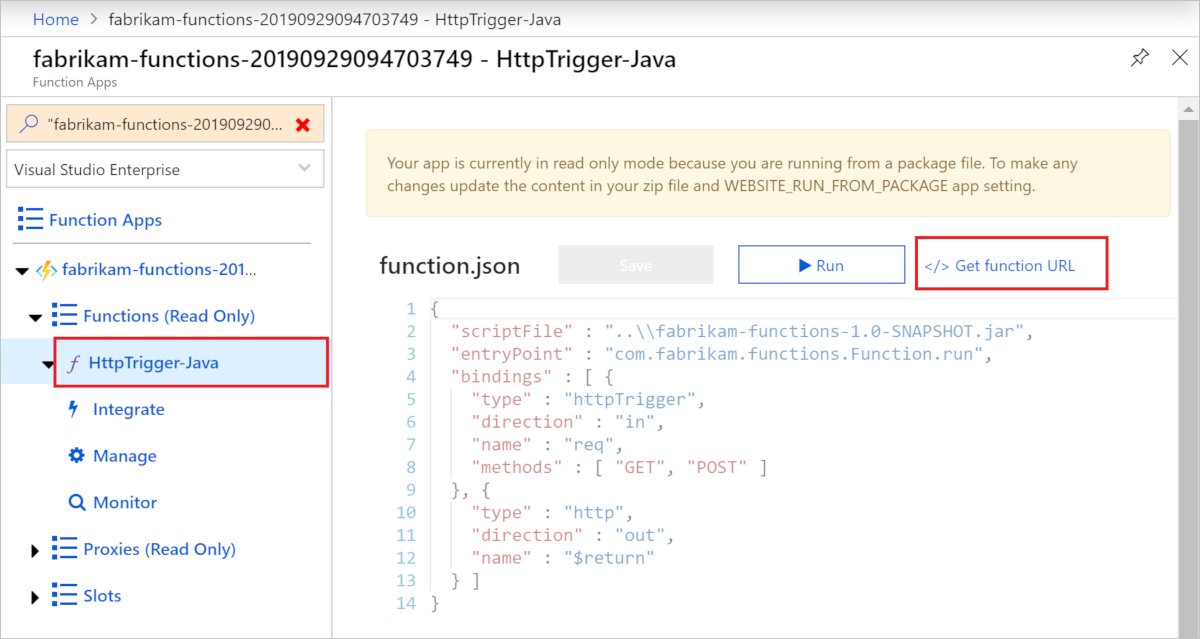Click the function f icon beside HttpTrigger-Java

71,363
